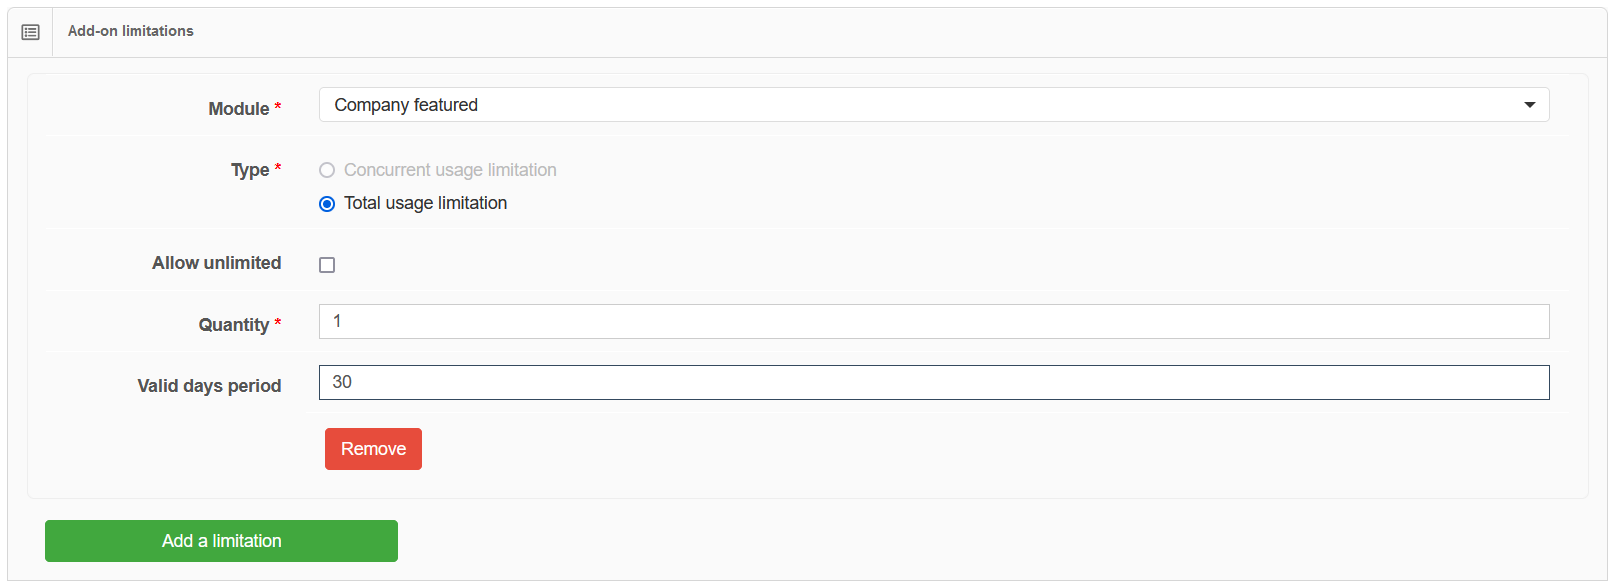
Task: Open the Module combo box showing Company featured
Action: [x=934, y=105]
